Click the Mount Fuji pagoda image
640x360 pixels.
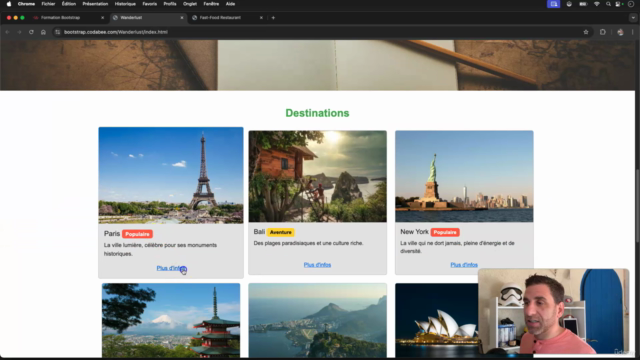click(171, 320)
